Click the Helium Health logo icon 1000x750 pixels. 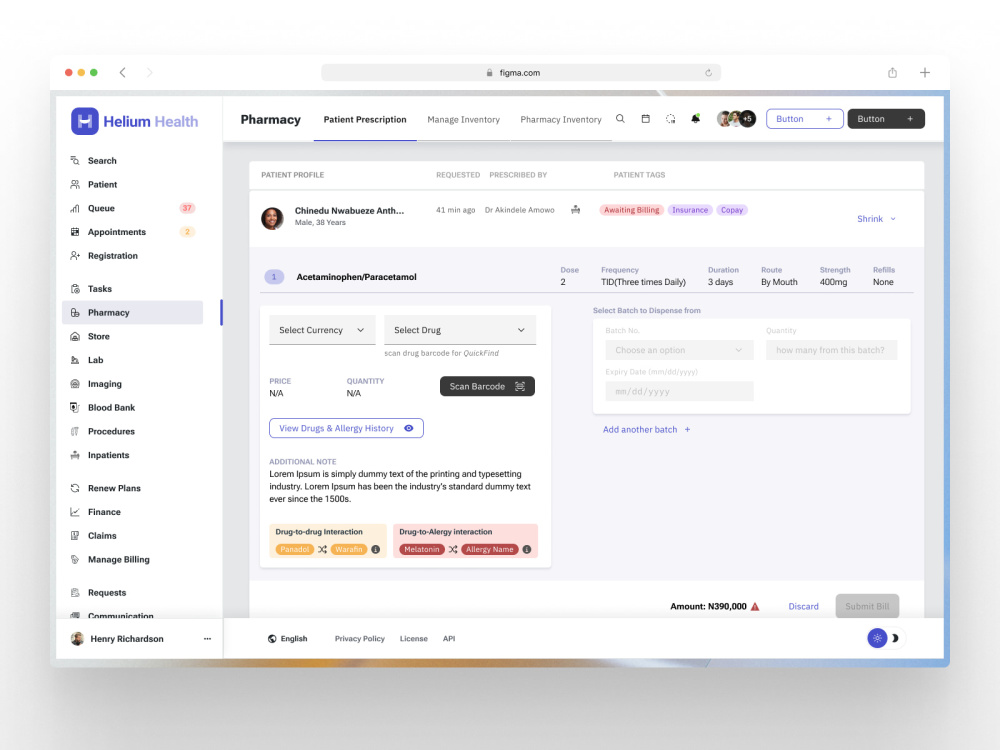(85, 121)
